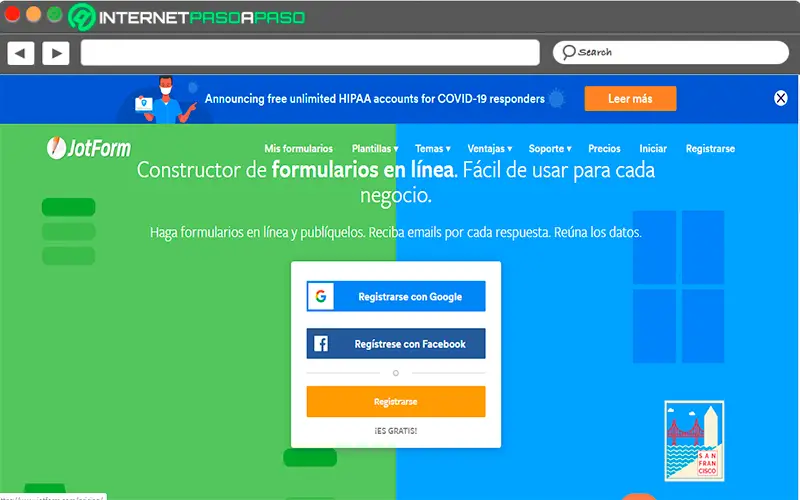The image size is (800, 500).
Task: Click the browser address bar
Action: (x=310, y=53)
